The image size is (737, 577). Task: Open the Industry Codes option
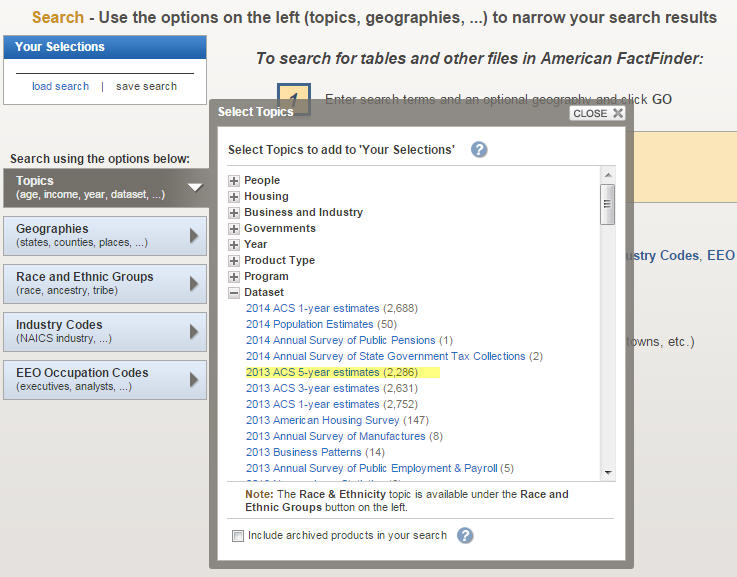pyautogui.click(x=105, y=332)
